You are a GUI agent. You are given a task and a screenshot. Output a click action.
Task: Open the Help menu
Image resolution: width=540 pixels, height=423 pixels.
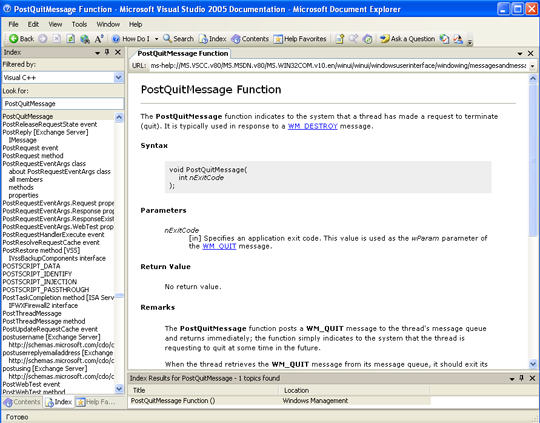(x=135, y=24)
